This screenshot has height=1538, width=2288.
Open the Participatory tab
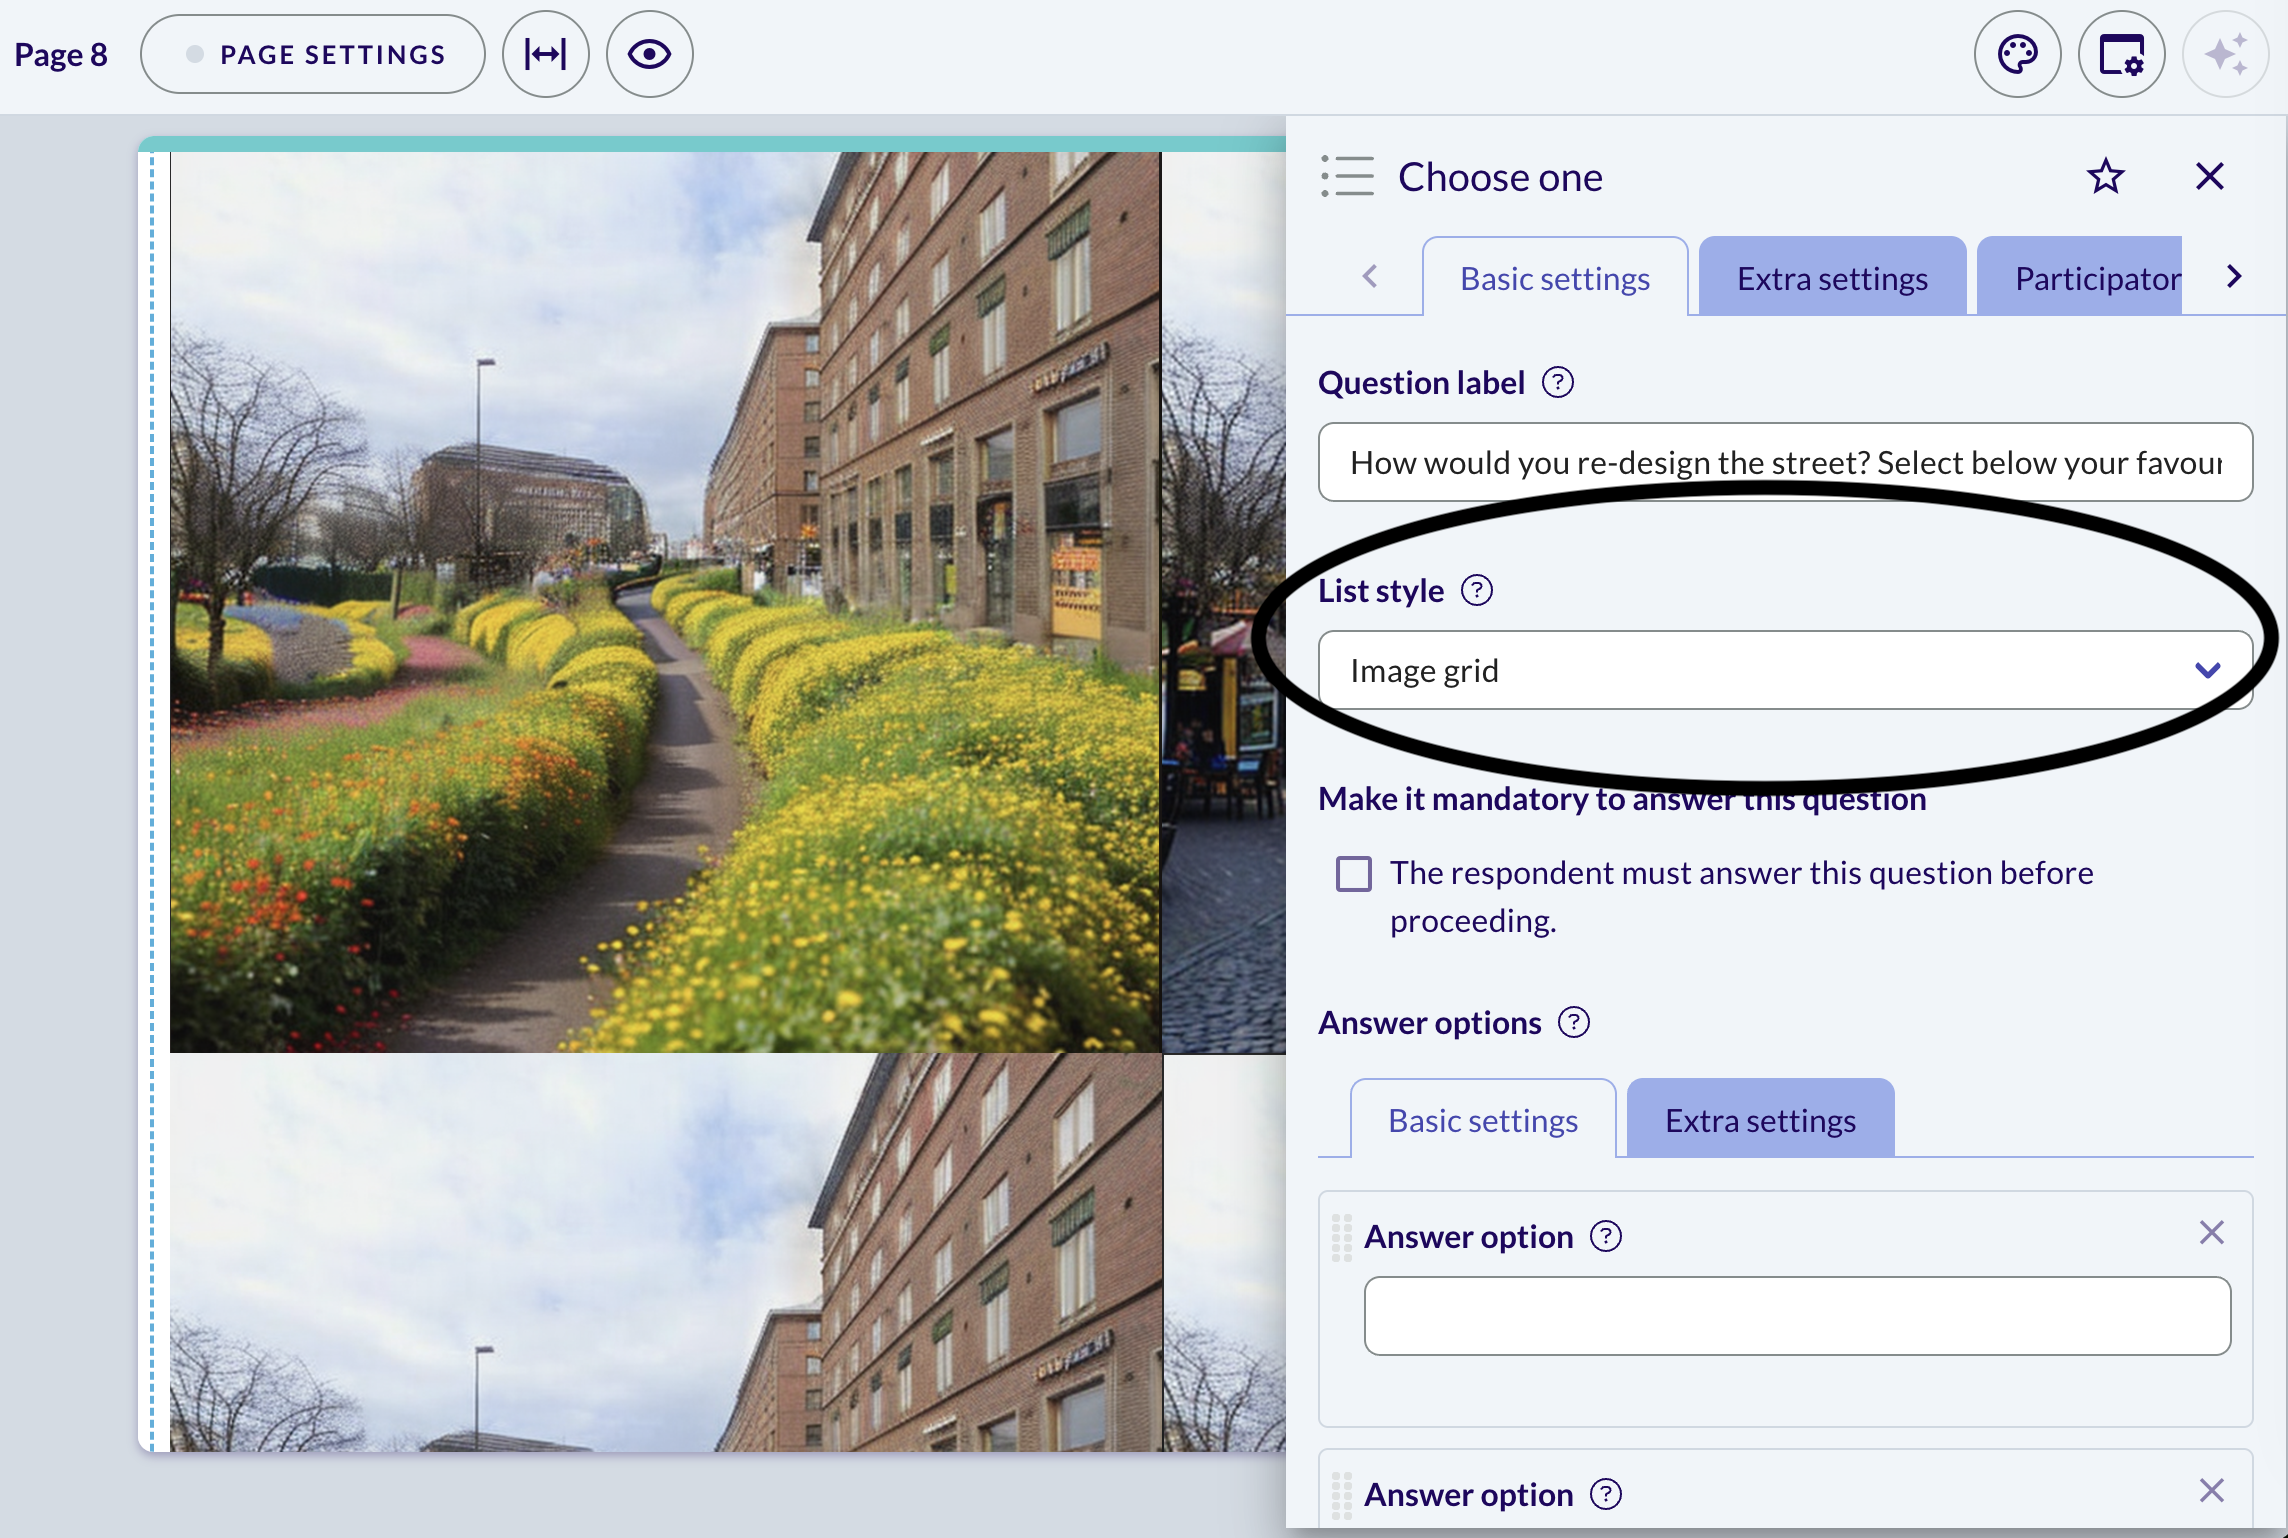coord(2080,278)
